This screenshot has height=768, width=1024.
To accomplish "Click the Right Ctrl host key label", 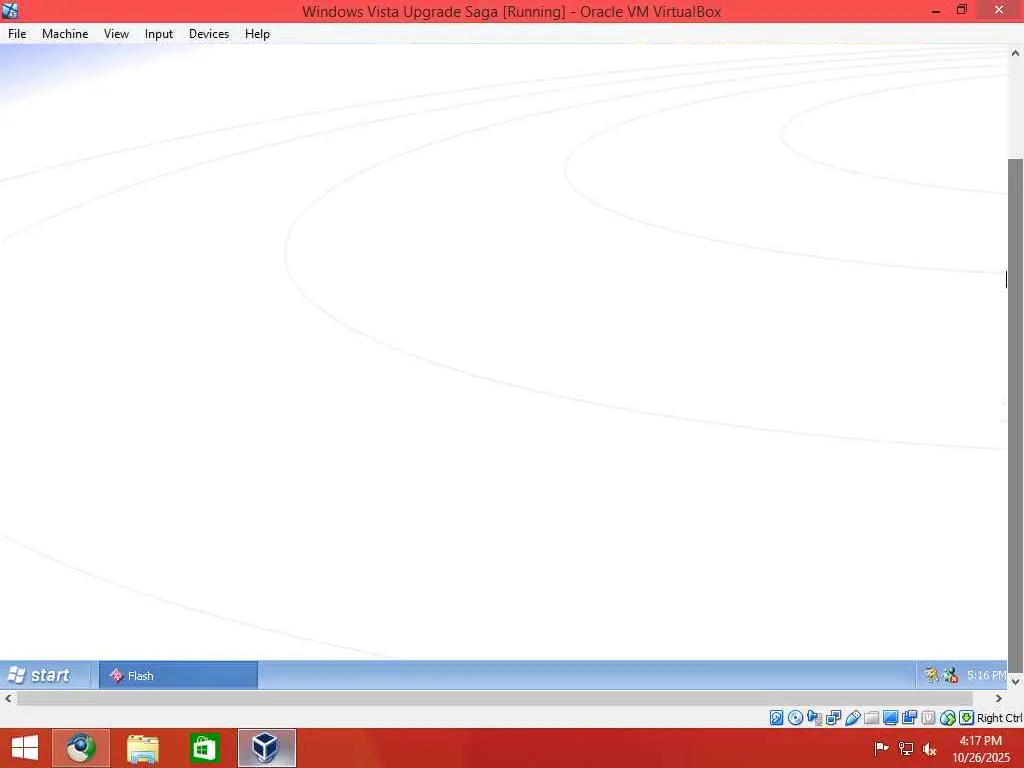I will click(999, 718).
